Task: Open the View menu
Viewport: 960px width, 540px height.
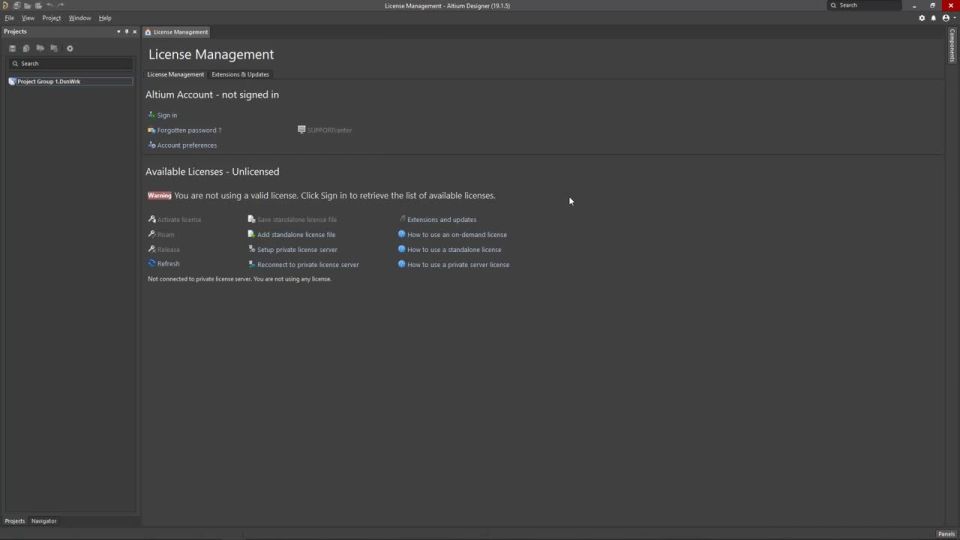Action: pyautogui.click(x=28, y=18)
